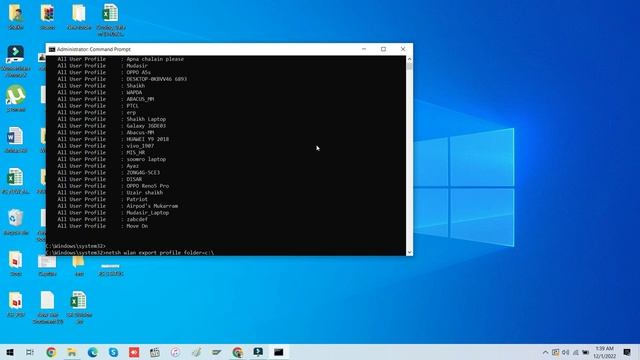Click the 'Shaikh Laptop' profile line
Viewport: 640px width, 360px height.
click(x=111, y=119)
